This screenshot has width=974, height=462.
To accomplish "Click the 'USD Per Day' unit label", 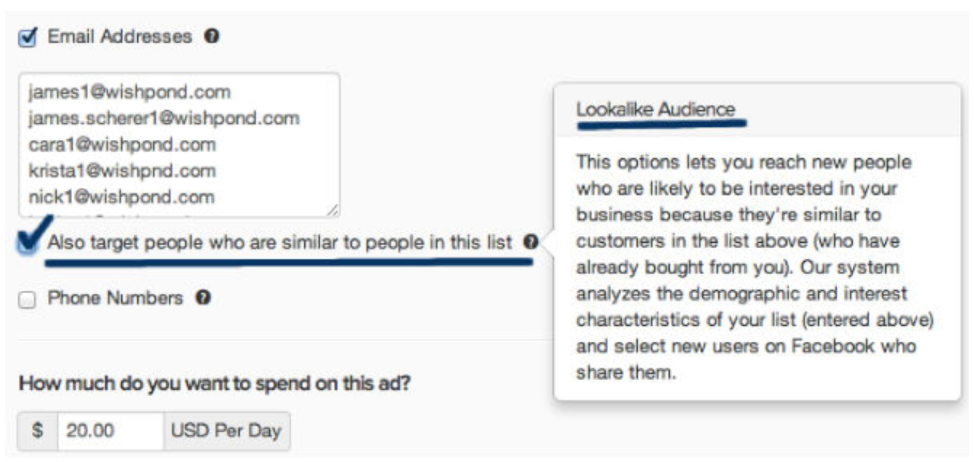I will coord(226,431).
